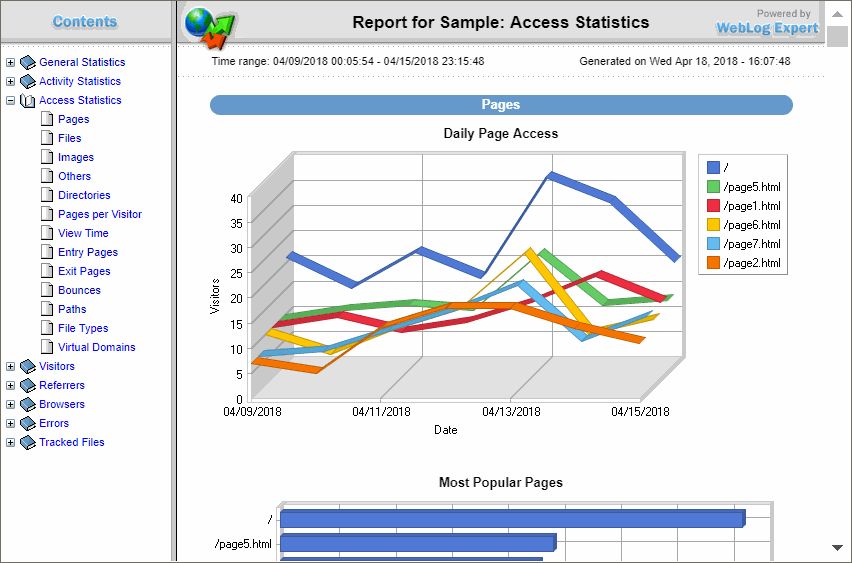The width and height of the screenshot is (852, 563).
Task: Click the page icon next to Pages
Action: pos(48,119)
